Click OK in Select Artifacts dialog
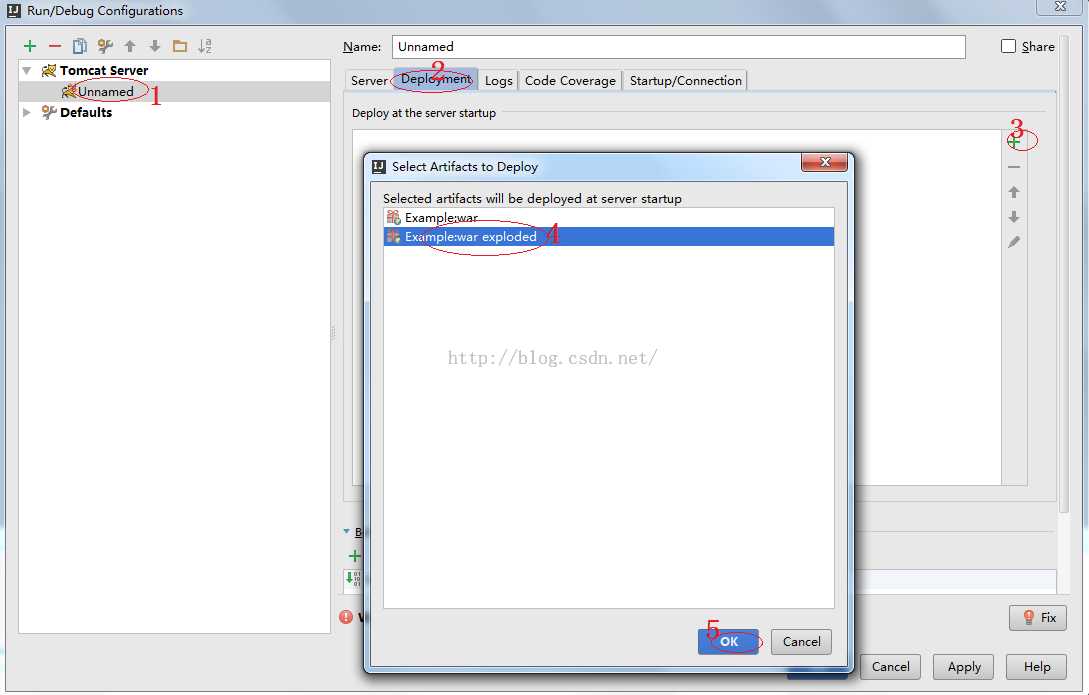 729,642
